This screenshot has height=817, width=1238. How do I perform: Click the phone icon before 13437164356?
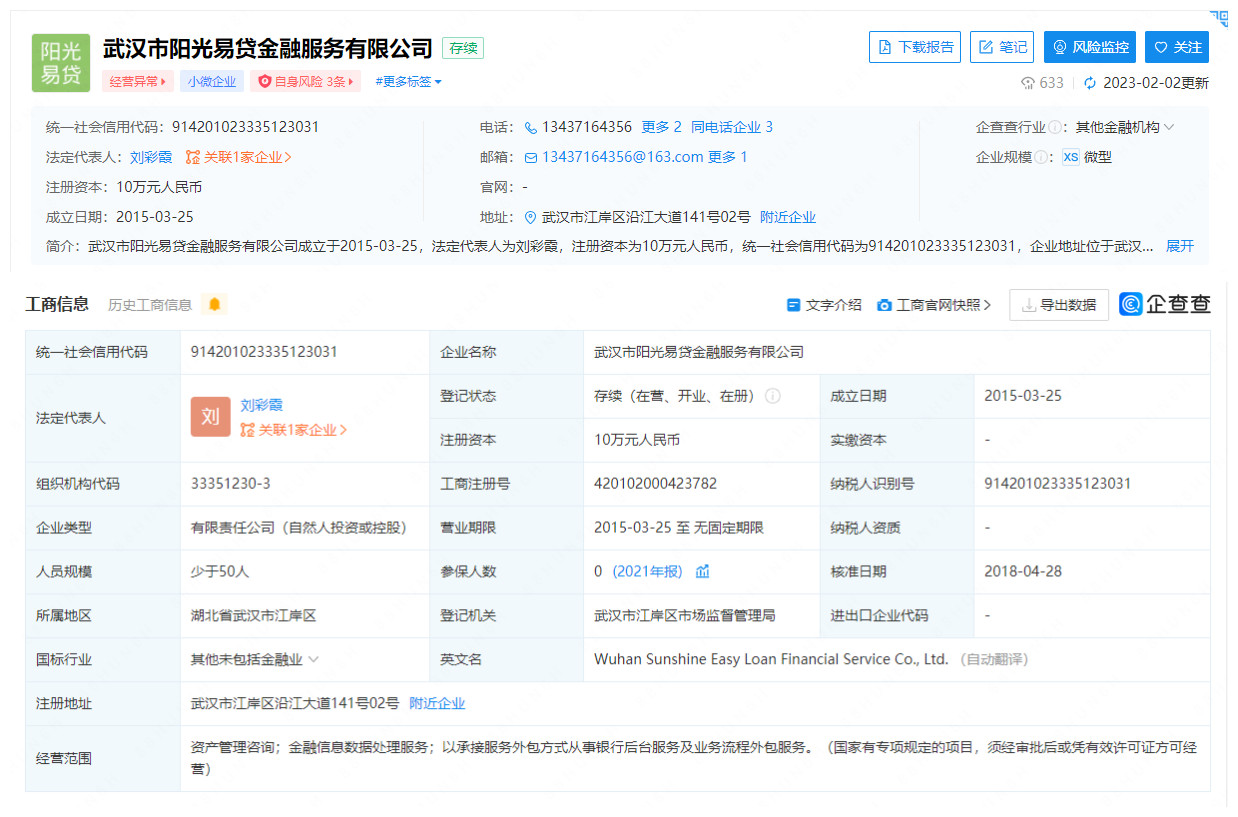tap(531, 127)
